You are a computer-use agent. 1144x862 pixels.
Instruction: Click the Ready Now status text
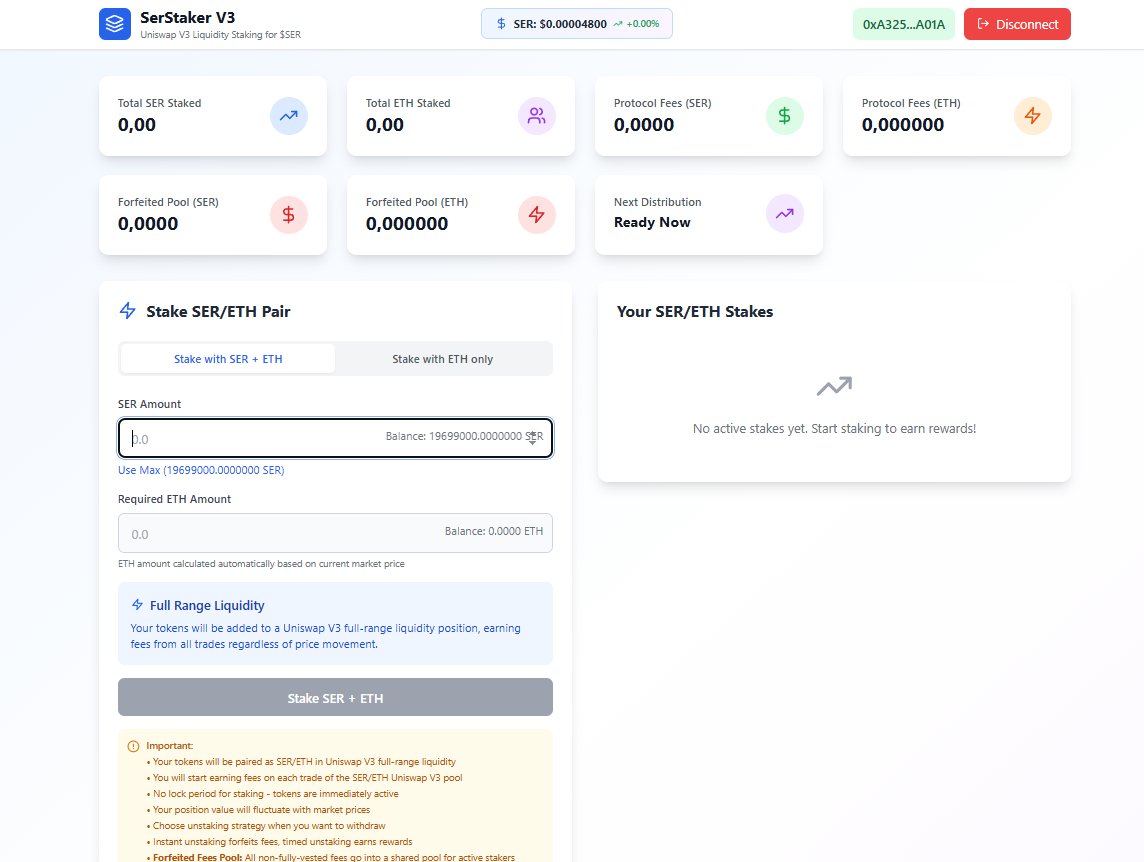(652, 223)
